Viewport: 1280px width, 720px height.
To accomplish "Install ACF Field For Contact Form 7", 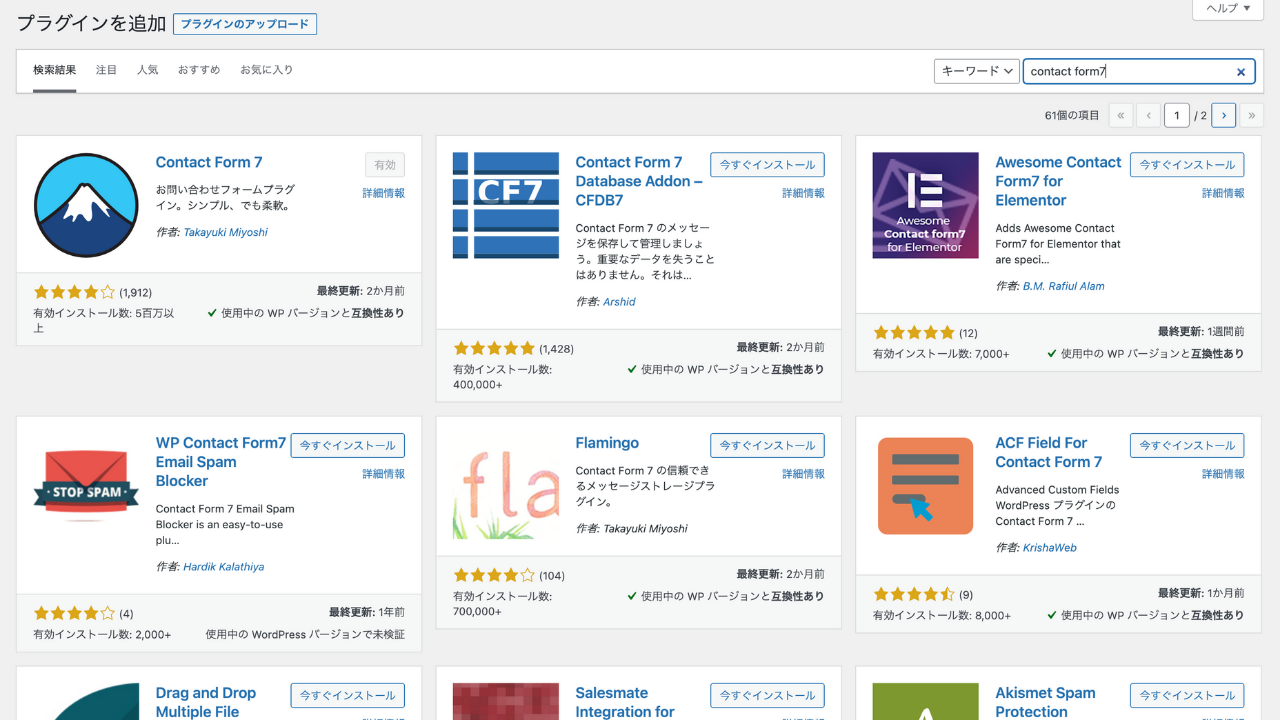I will pyautogui.click(x=1187, y=446).
